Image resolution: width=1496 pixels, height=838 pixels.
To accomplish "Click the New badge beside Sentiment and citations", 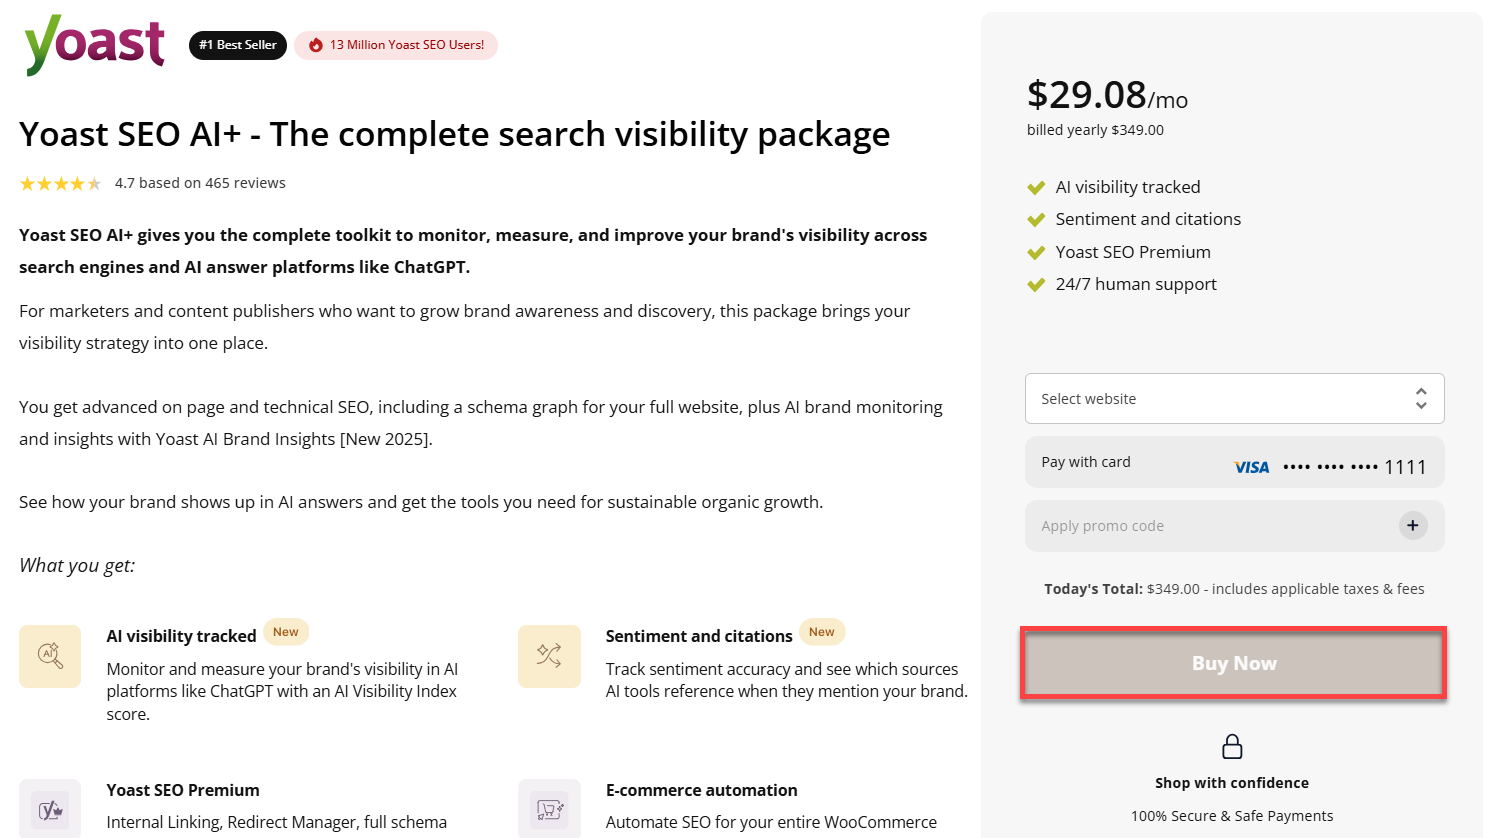I will pyautogui.click(x=822, y=632).
